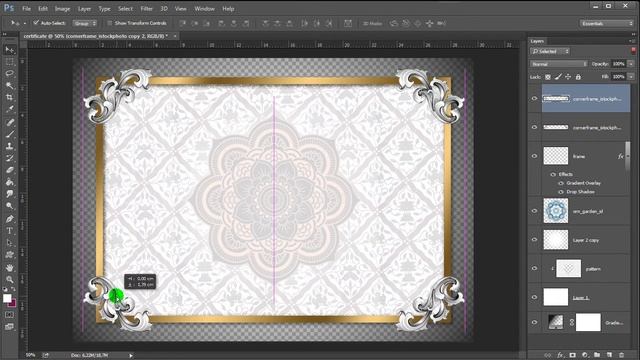The width and height of the screenshot is (640, 360).
Task: Click the Create new group folder icon
Action: (x=597, y=355)
